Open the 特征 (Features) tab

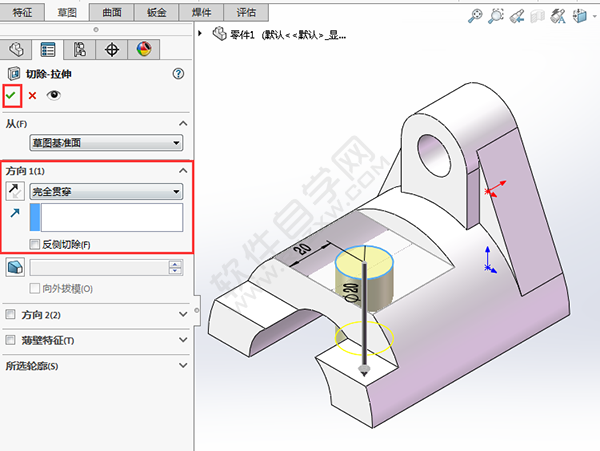[22, 12]
